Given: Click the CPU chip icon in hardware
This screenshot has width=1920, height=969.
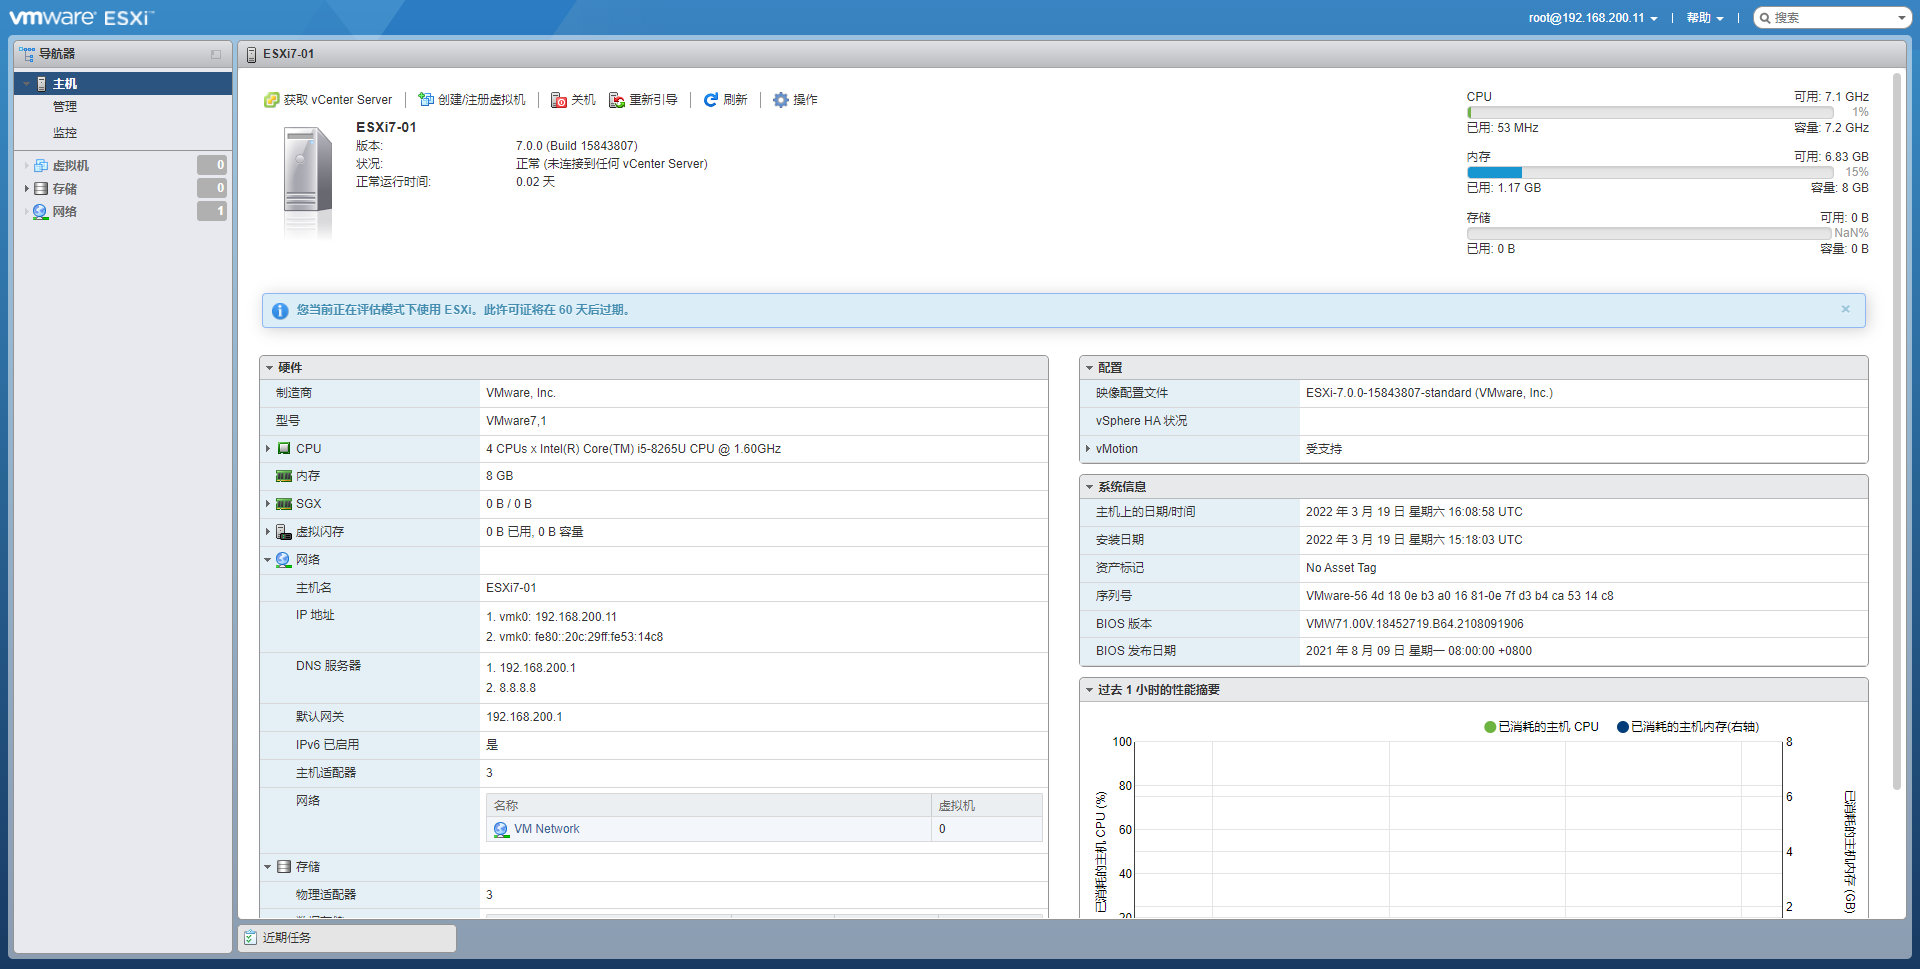Looking at the screenshot, I should coord(284,449).
